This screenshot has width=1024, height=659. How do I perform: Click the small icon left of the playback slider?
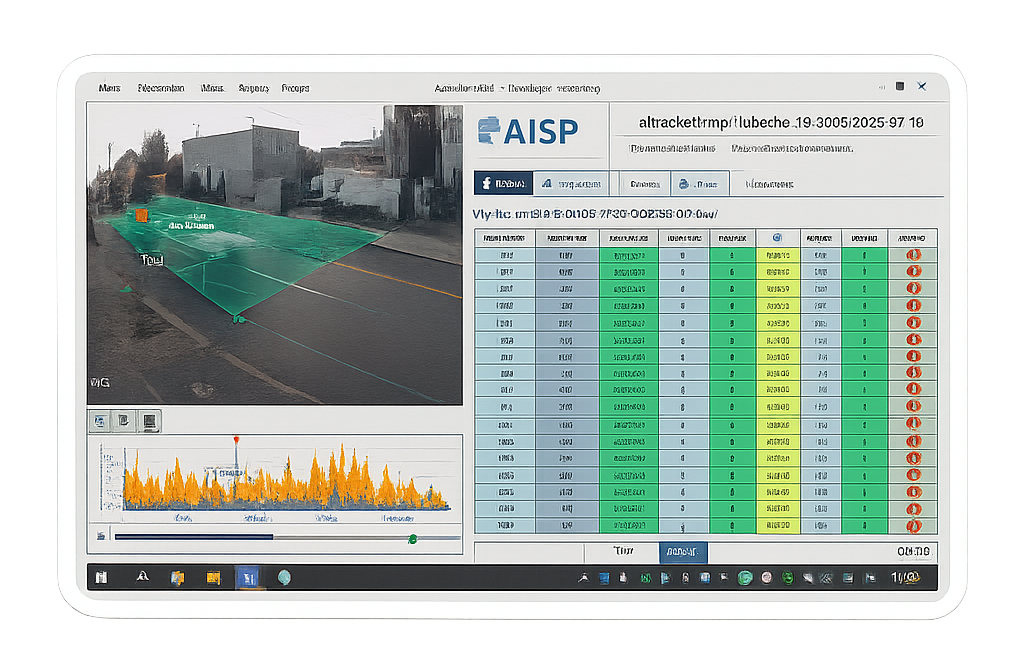tap(101, 536)
